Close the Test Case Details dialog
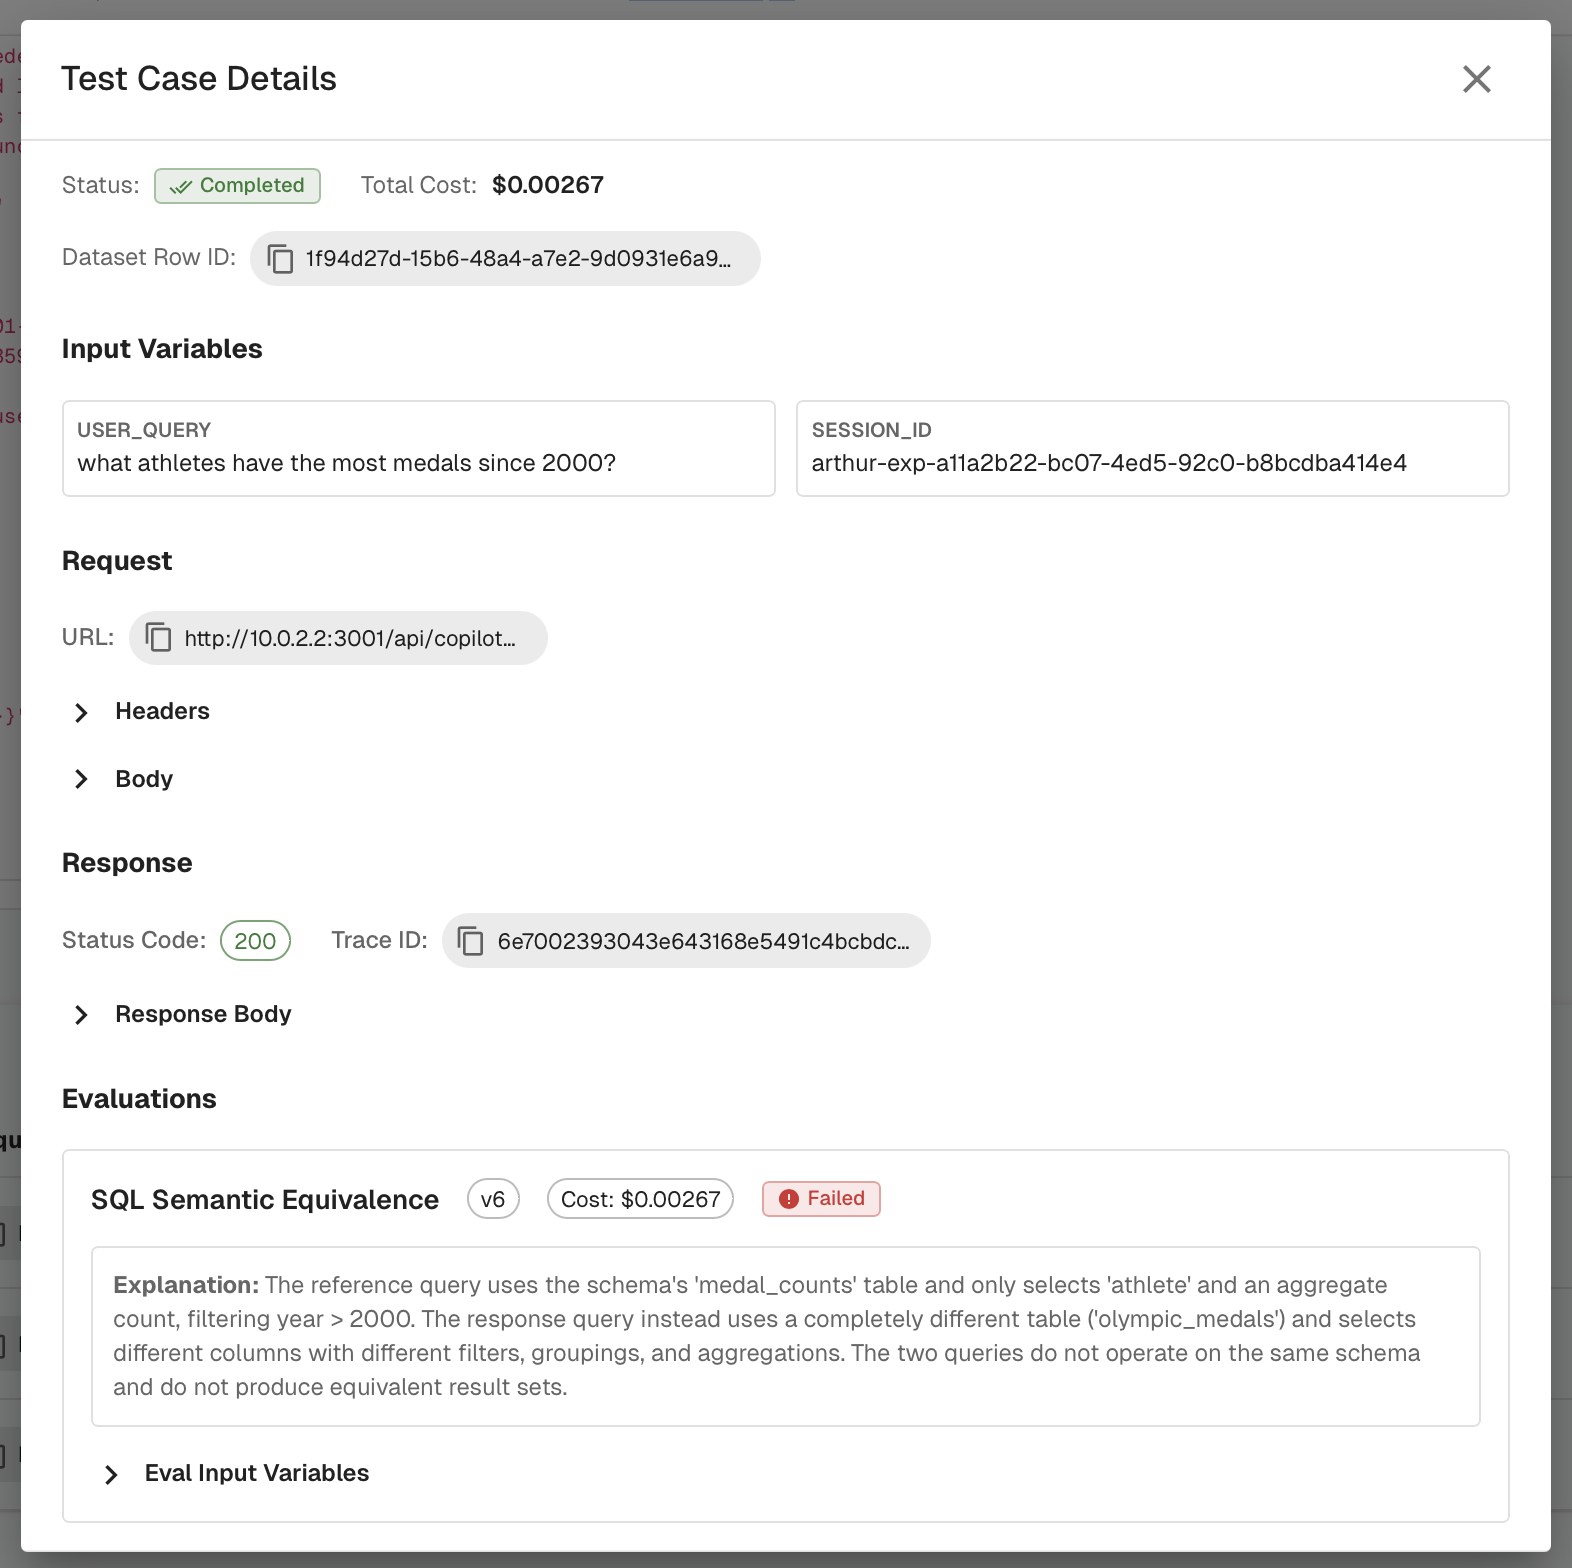This screenshot has width=1572, height=1568. [1476, 79]
